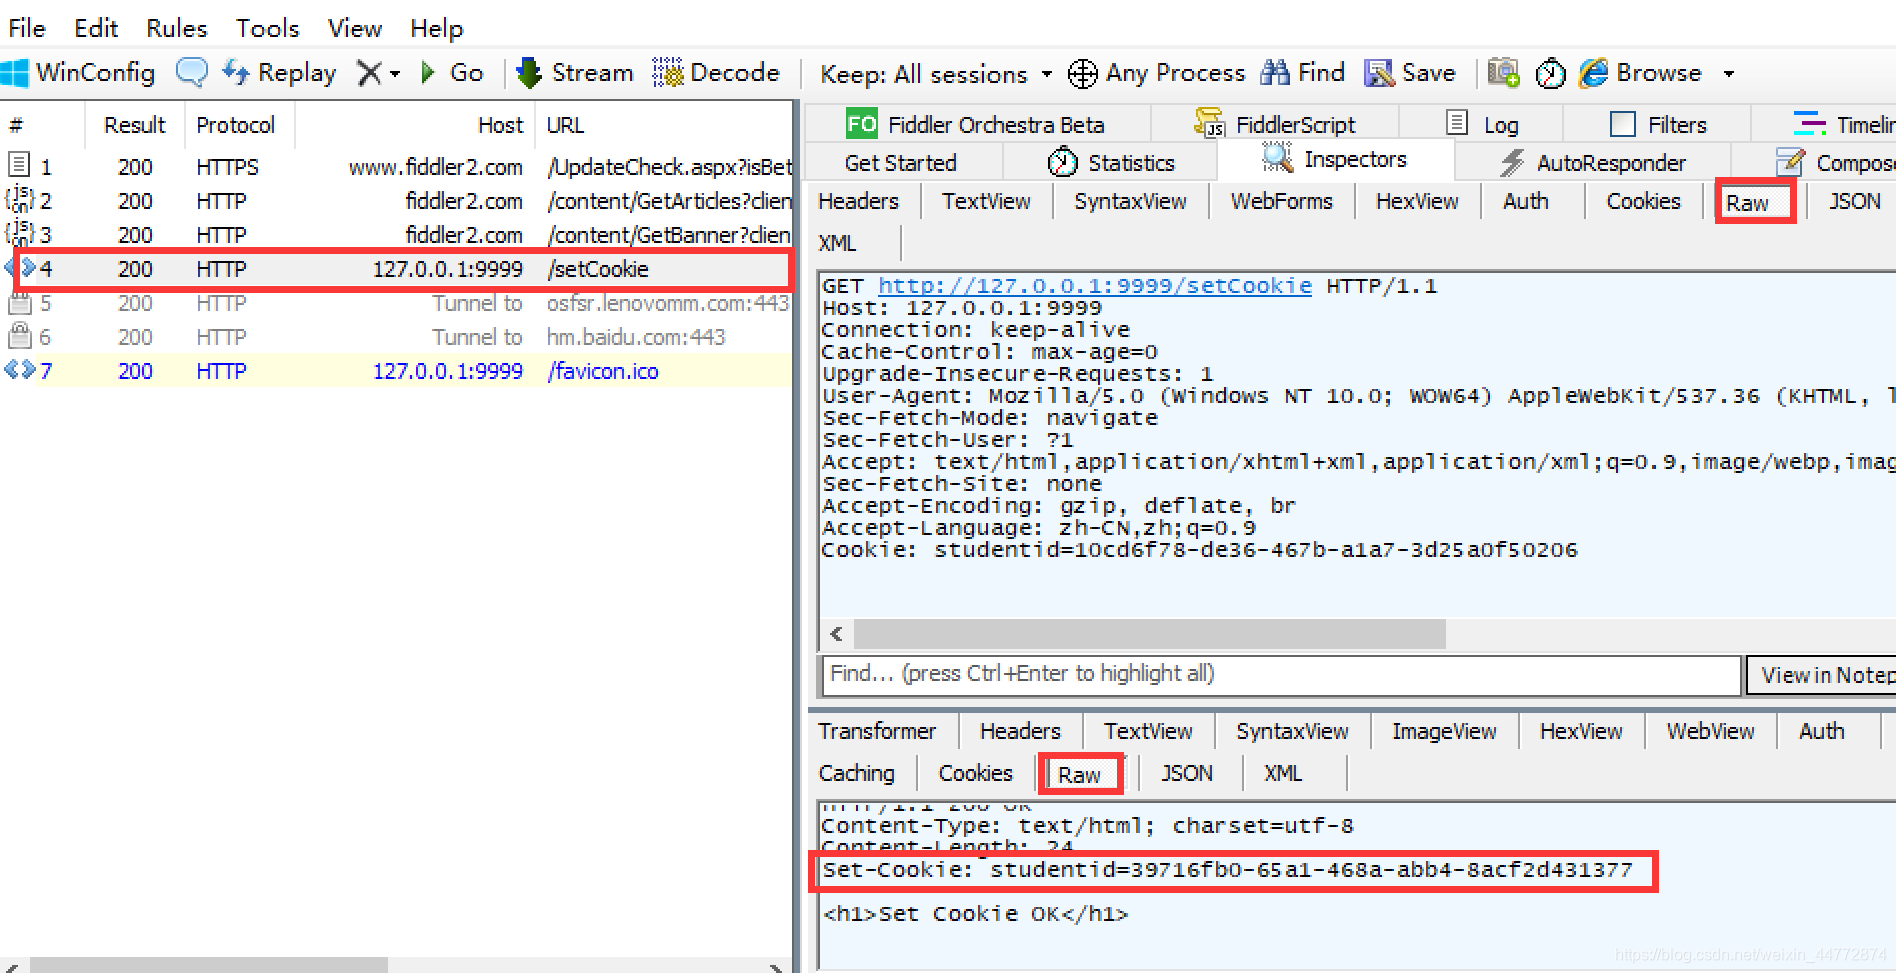This screenshot has height=973, width=1896.
Task: Click request pane scroll left arrow
Action: 836,633
